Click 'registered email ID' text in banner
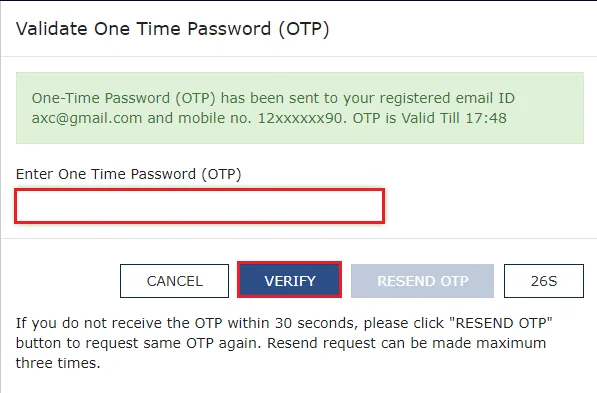The image size is (597, 393). (447, 98)
